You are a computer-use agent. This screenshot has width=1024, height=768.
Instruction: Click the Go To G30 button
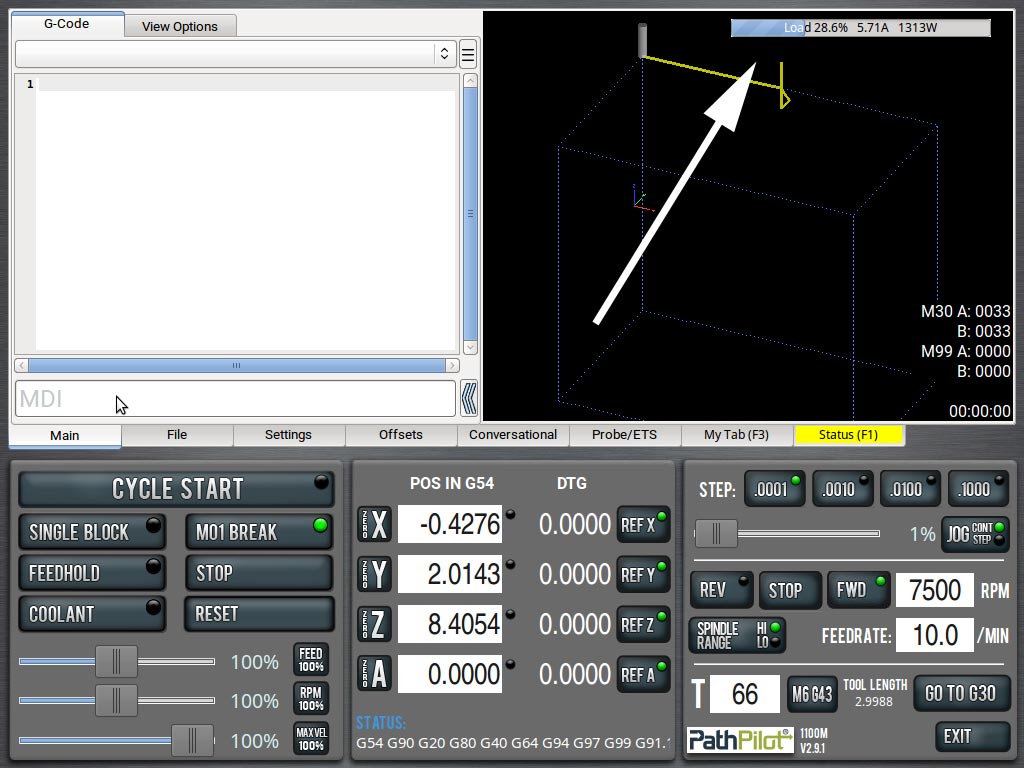click(x=961, y=693)
